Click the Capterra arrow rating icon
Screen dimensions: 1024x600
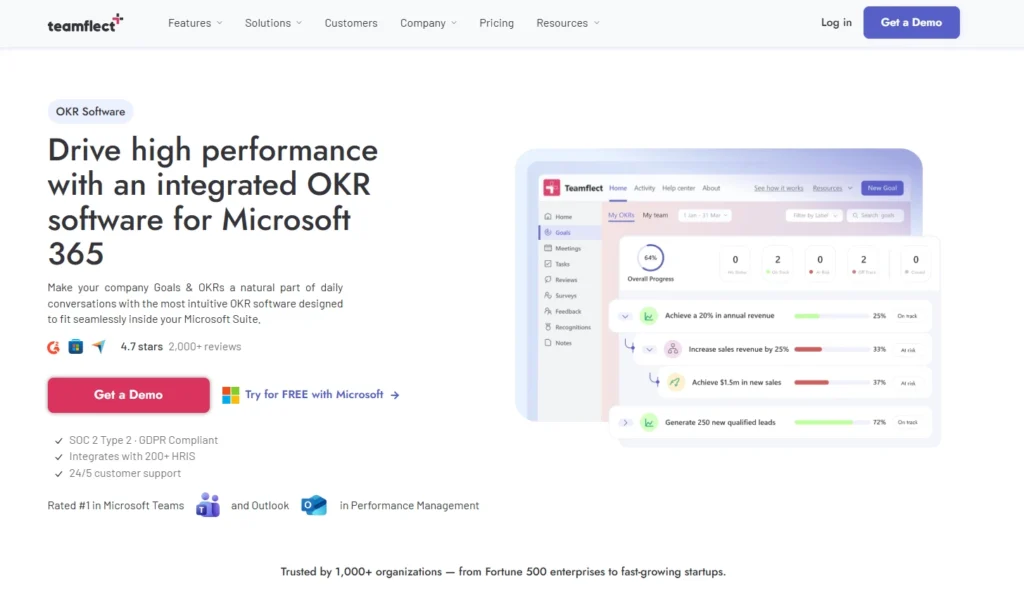99,347
